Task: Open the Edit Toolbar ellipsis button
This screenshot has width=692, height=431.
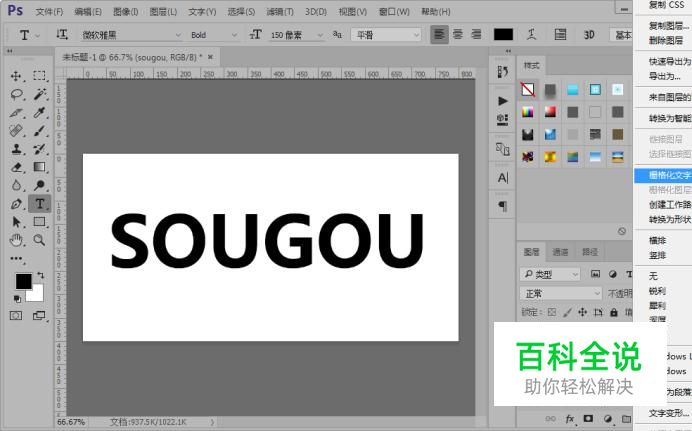Action: [x=16, y=259]
